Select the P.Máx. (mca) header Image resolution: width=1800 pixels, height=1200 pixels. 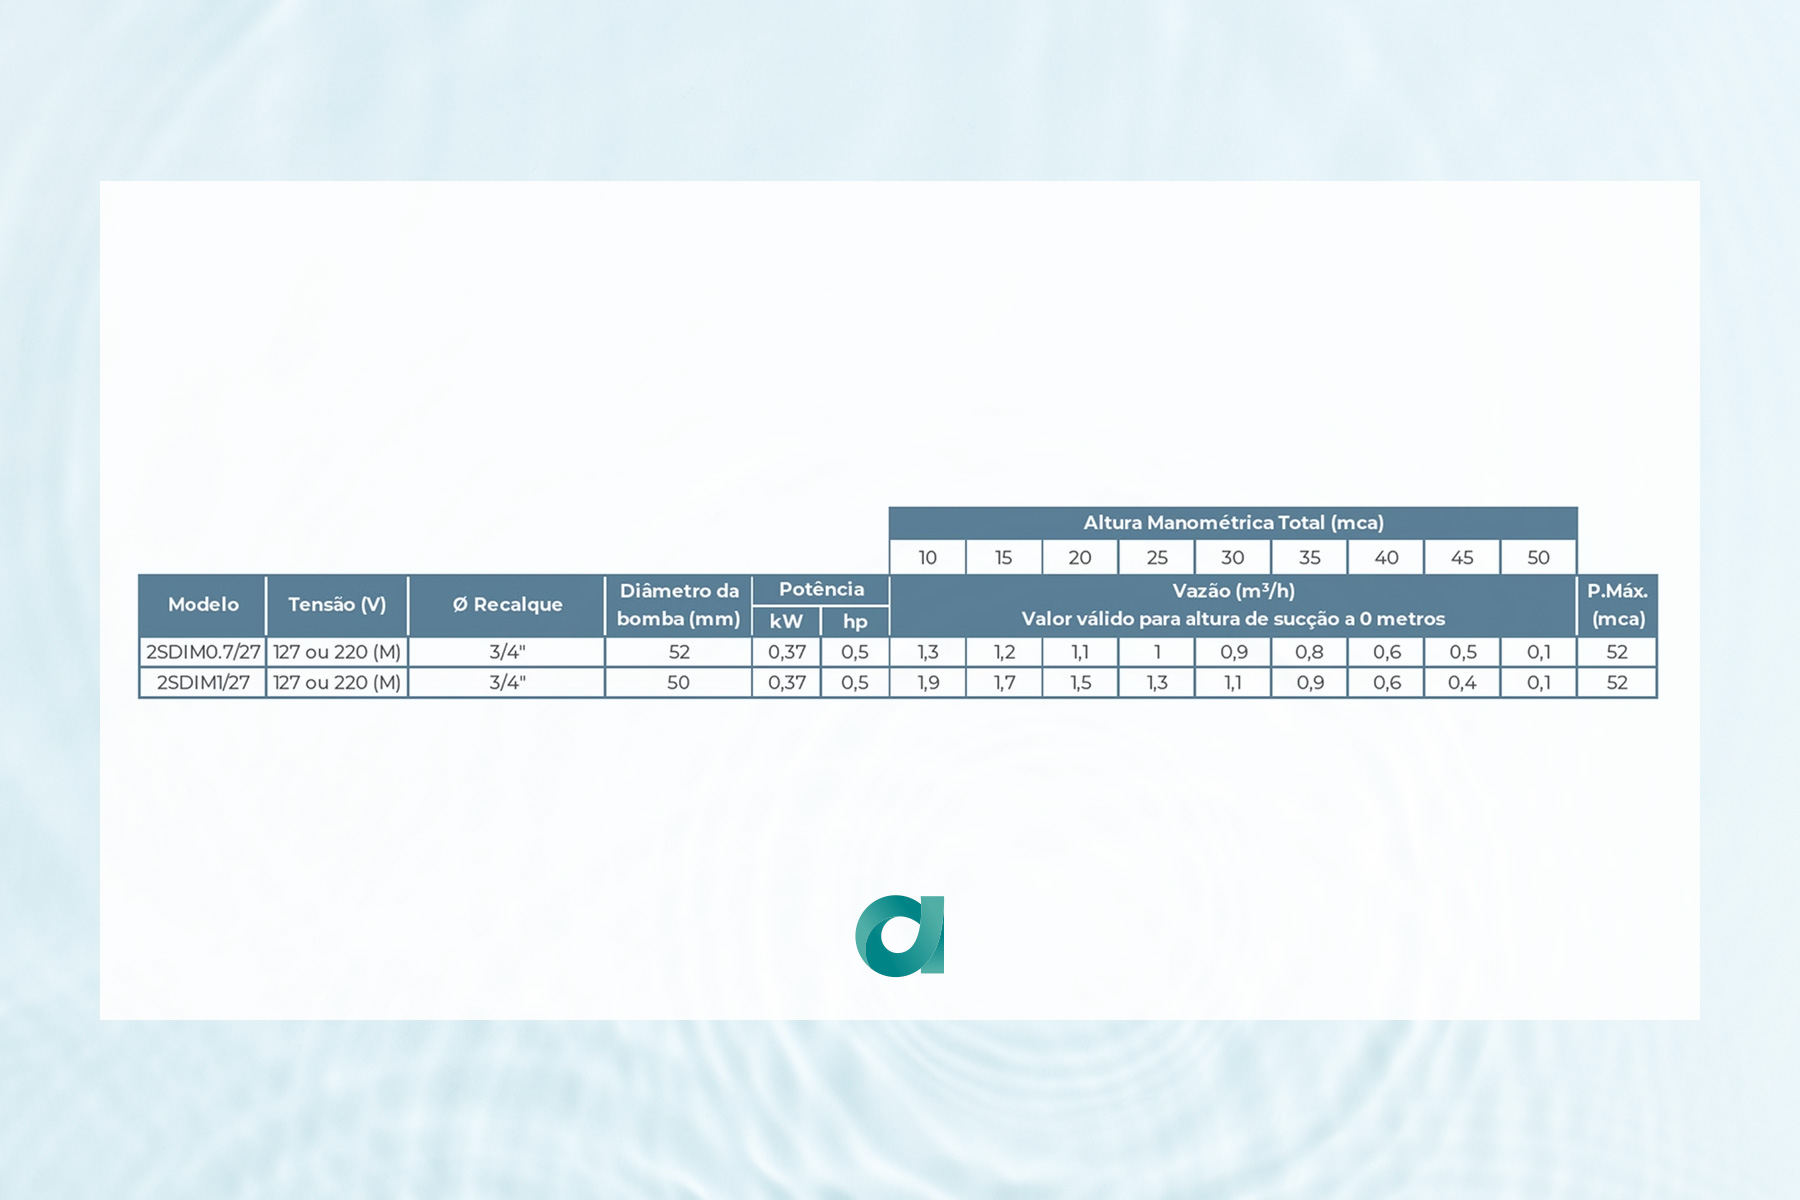coord(1617,604)
